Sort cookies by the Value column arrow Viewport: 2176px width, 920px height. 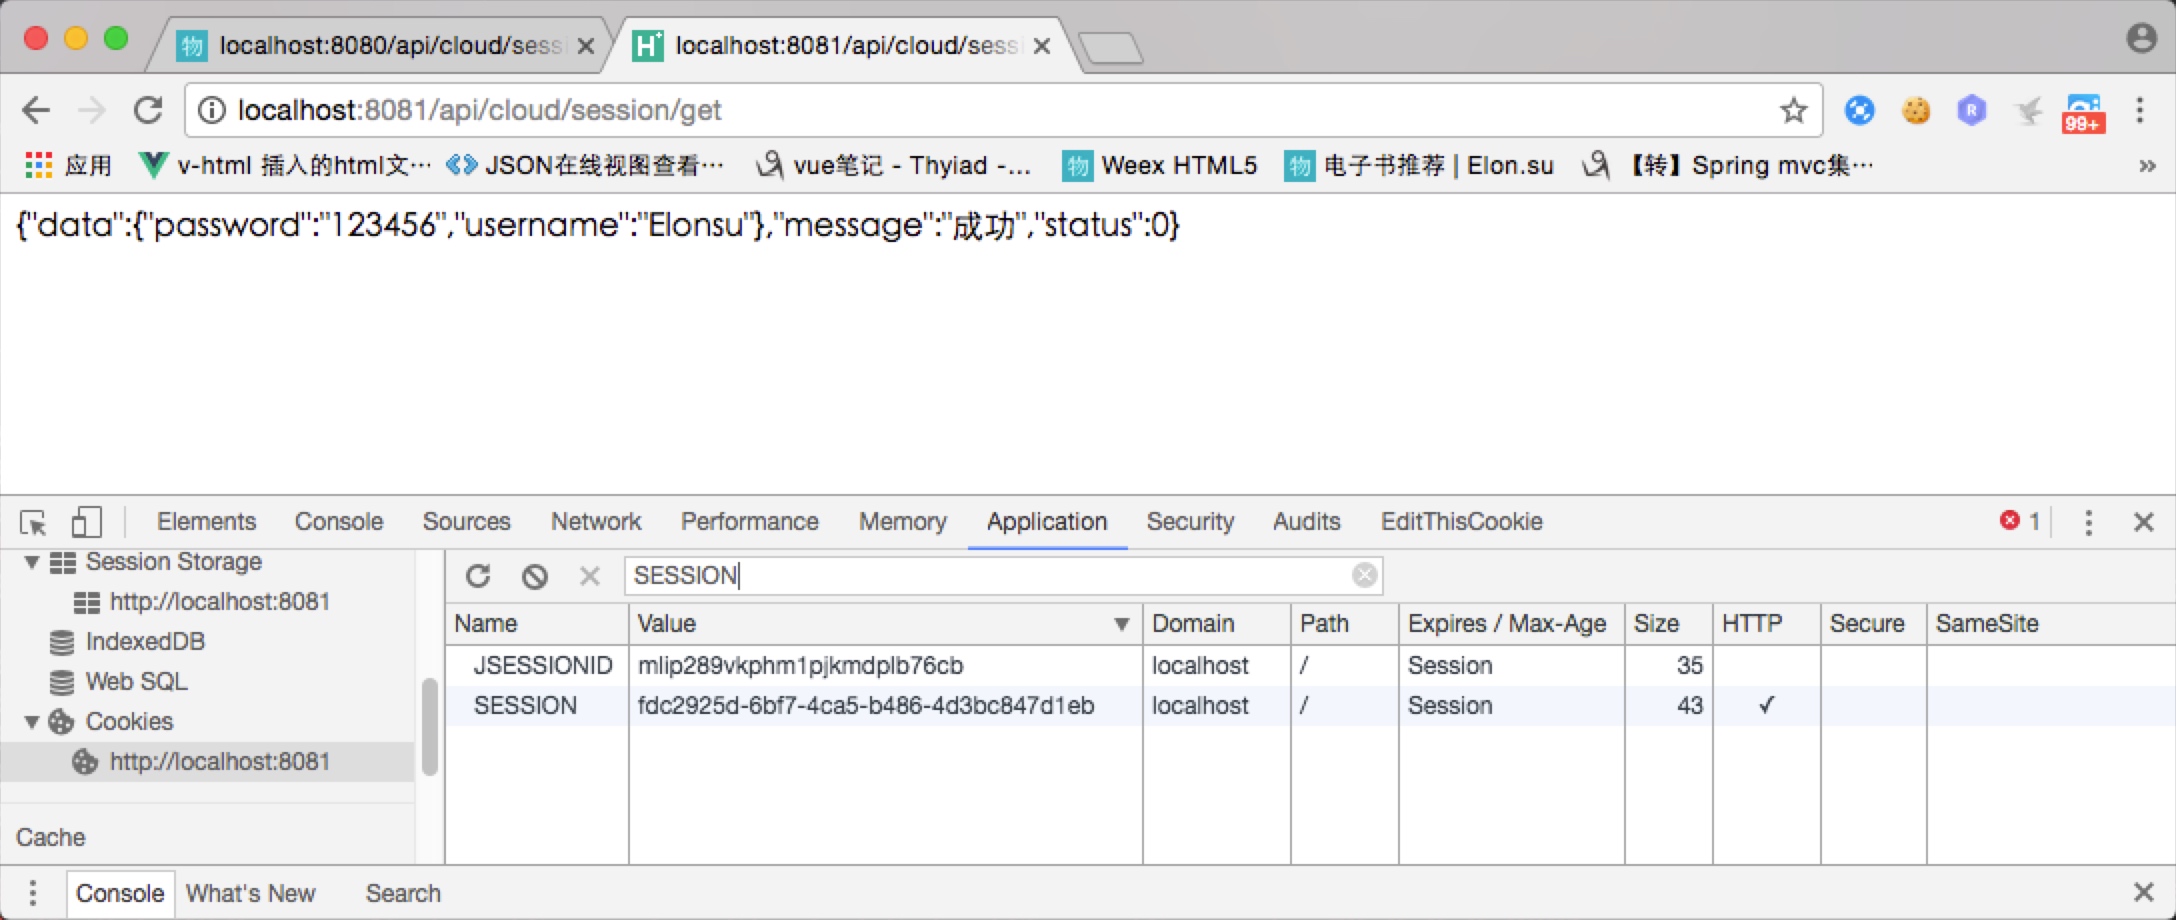(x=1122, y=625)
